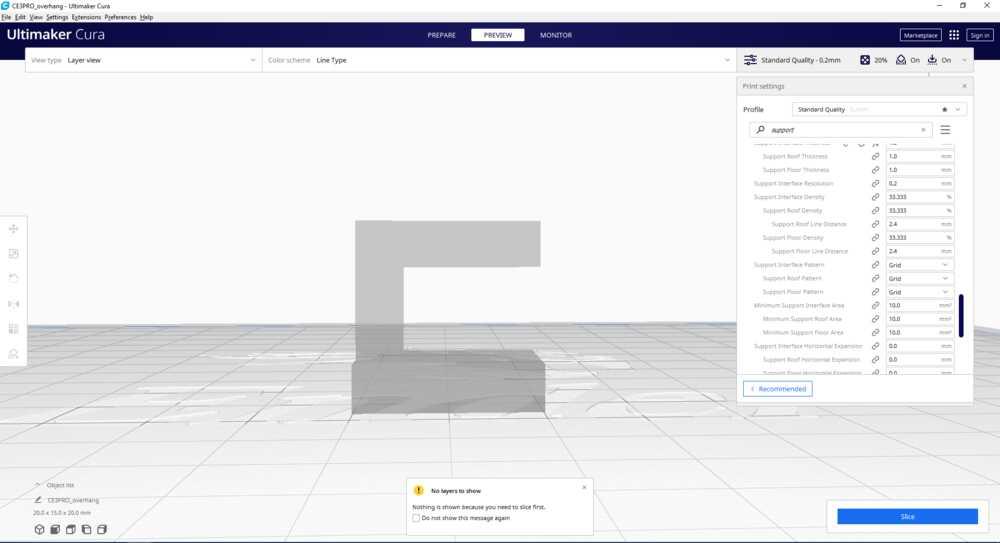
Task: Switch to 3D perspective view cube icon
Action: tap(40, 529)
